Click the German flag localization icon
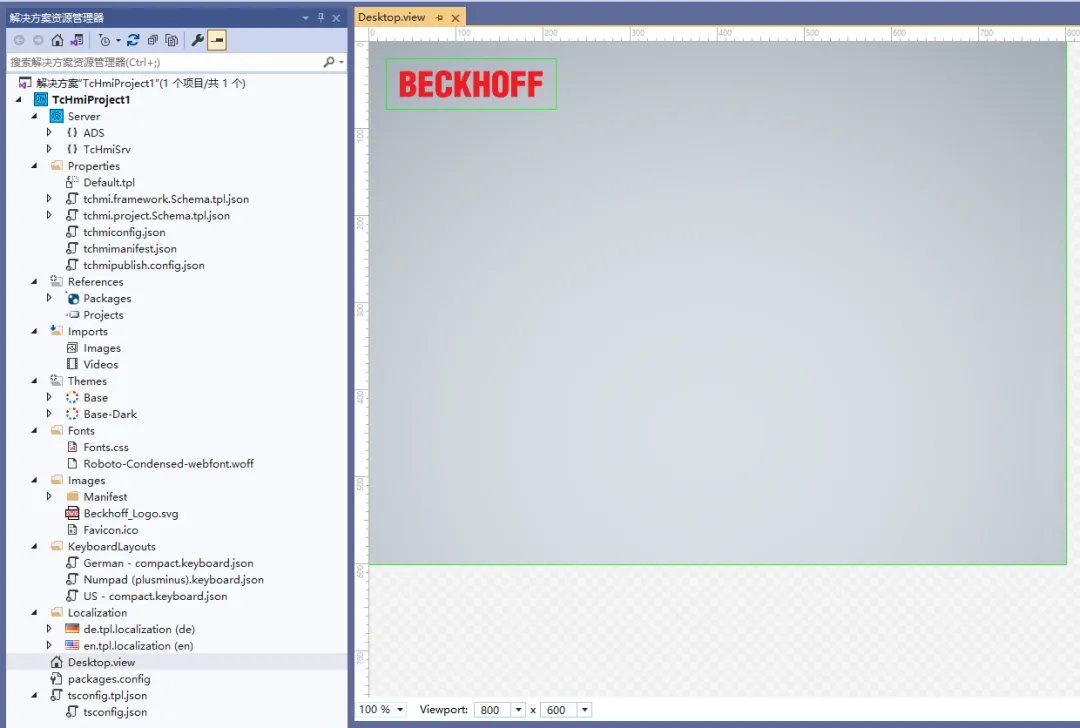1080x728 pixels. pos(72,629)
